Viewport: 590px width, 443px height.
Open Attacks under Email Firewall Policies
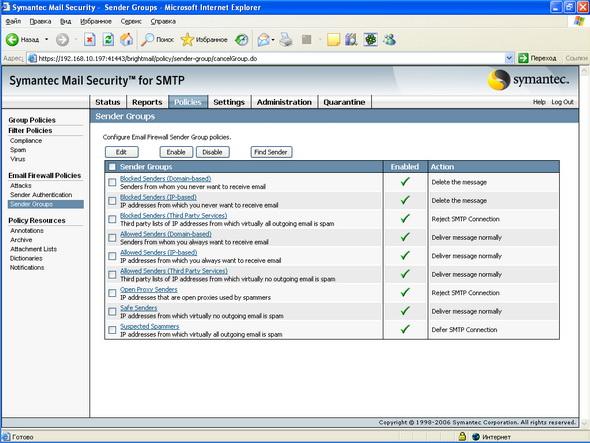[21, 186]
